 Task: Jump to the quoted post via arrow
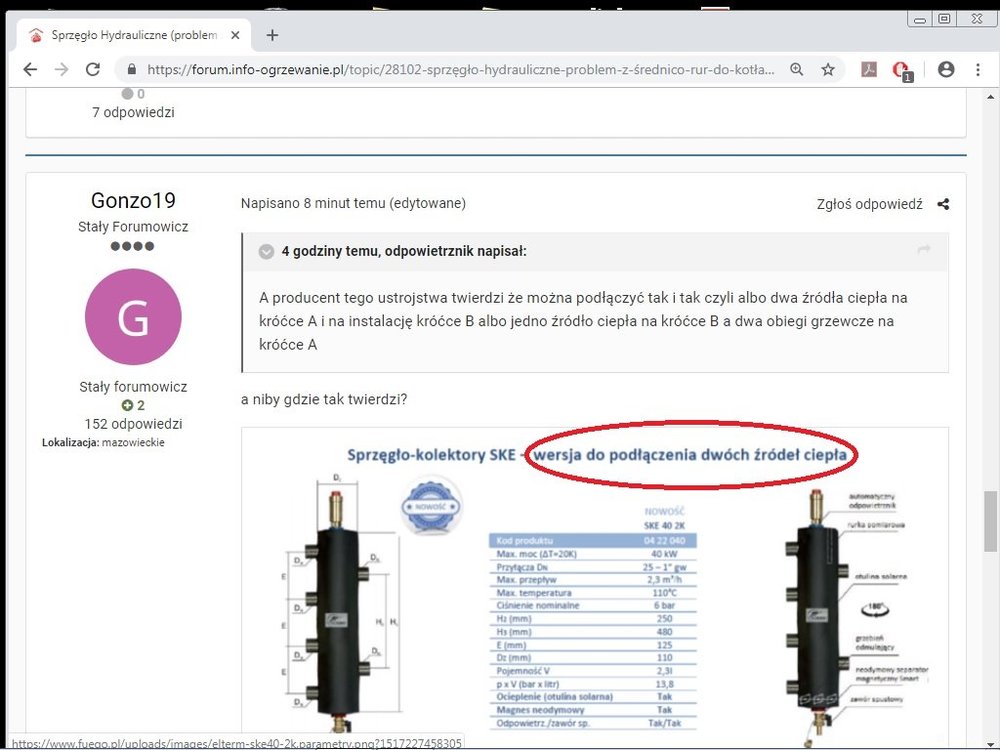tap(924, 250)
